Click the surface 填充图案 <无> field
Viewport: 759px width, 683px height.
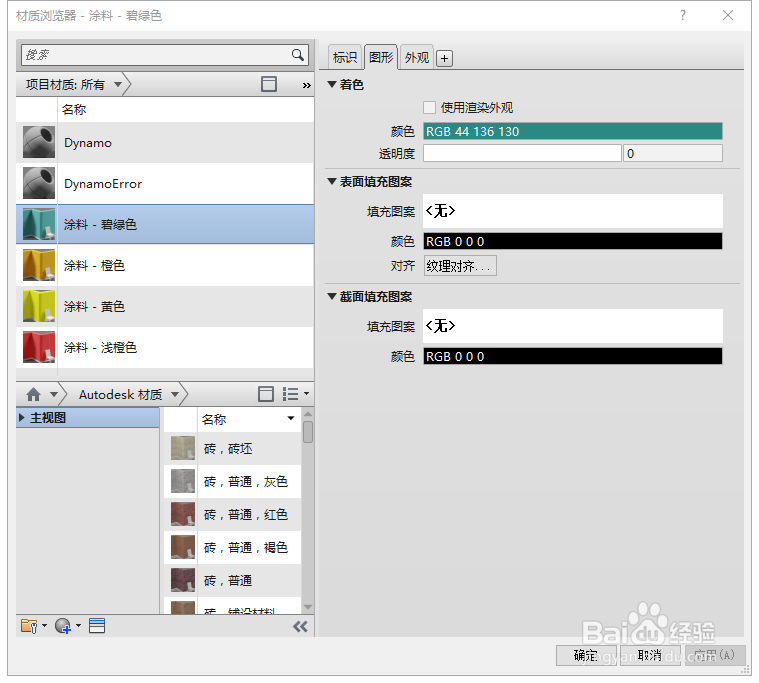[573, 211]
